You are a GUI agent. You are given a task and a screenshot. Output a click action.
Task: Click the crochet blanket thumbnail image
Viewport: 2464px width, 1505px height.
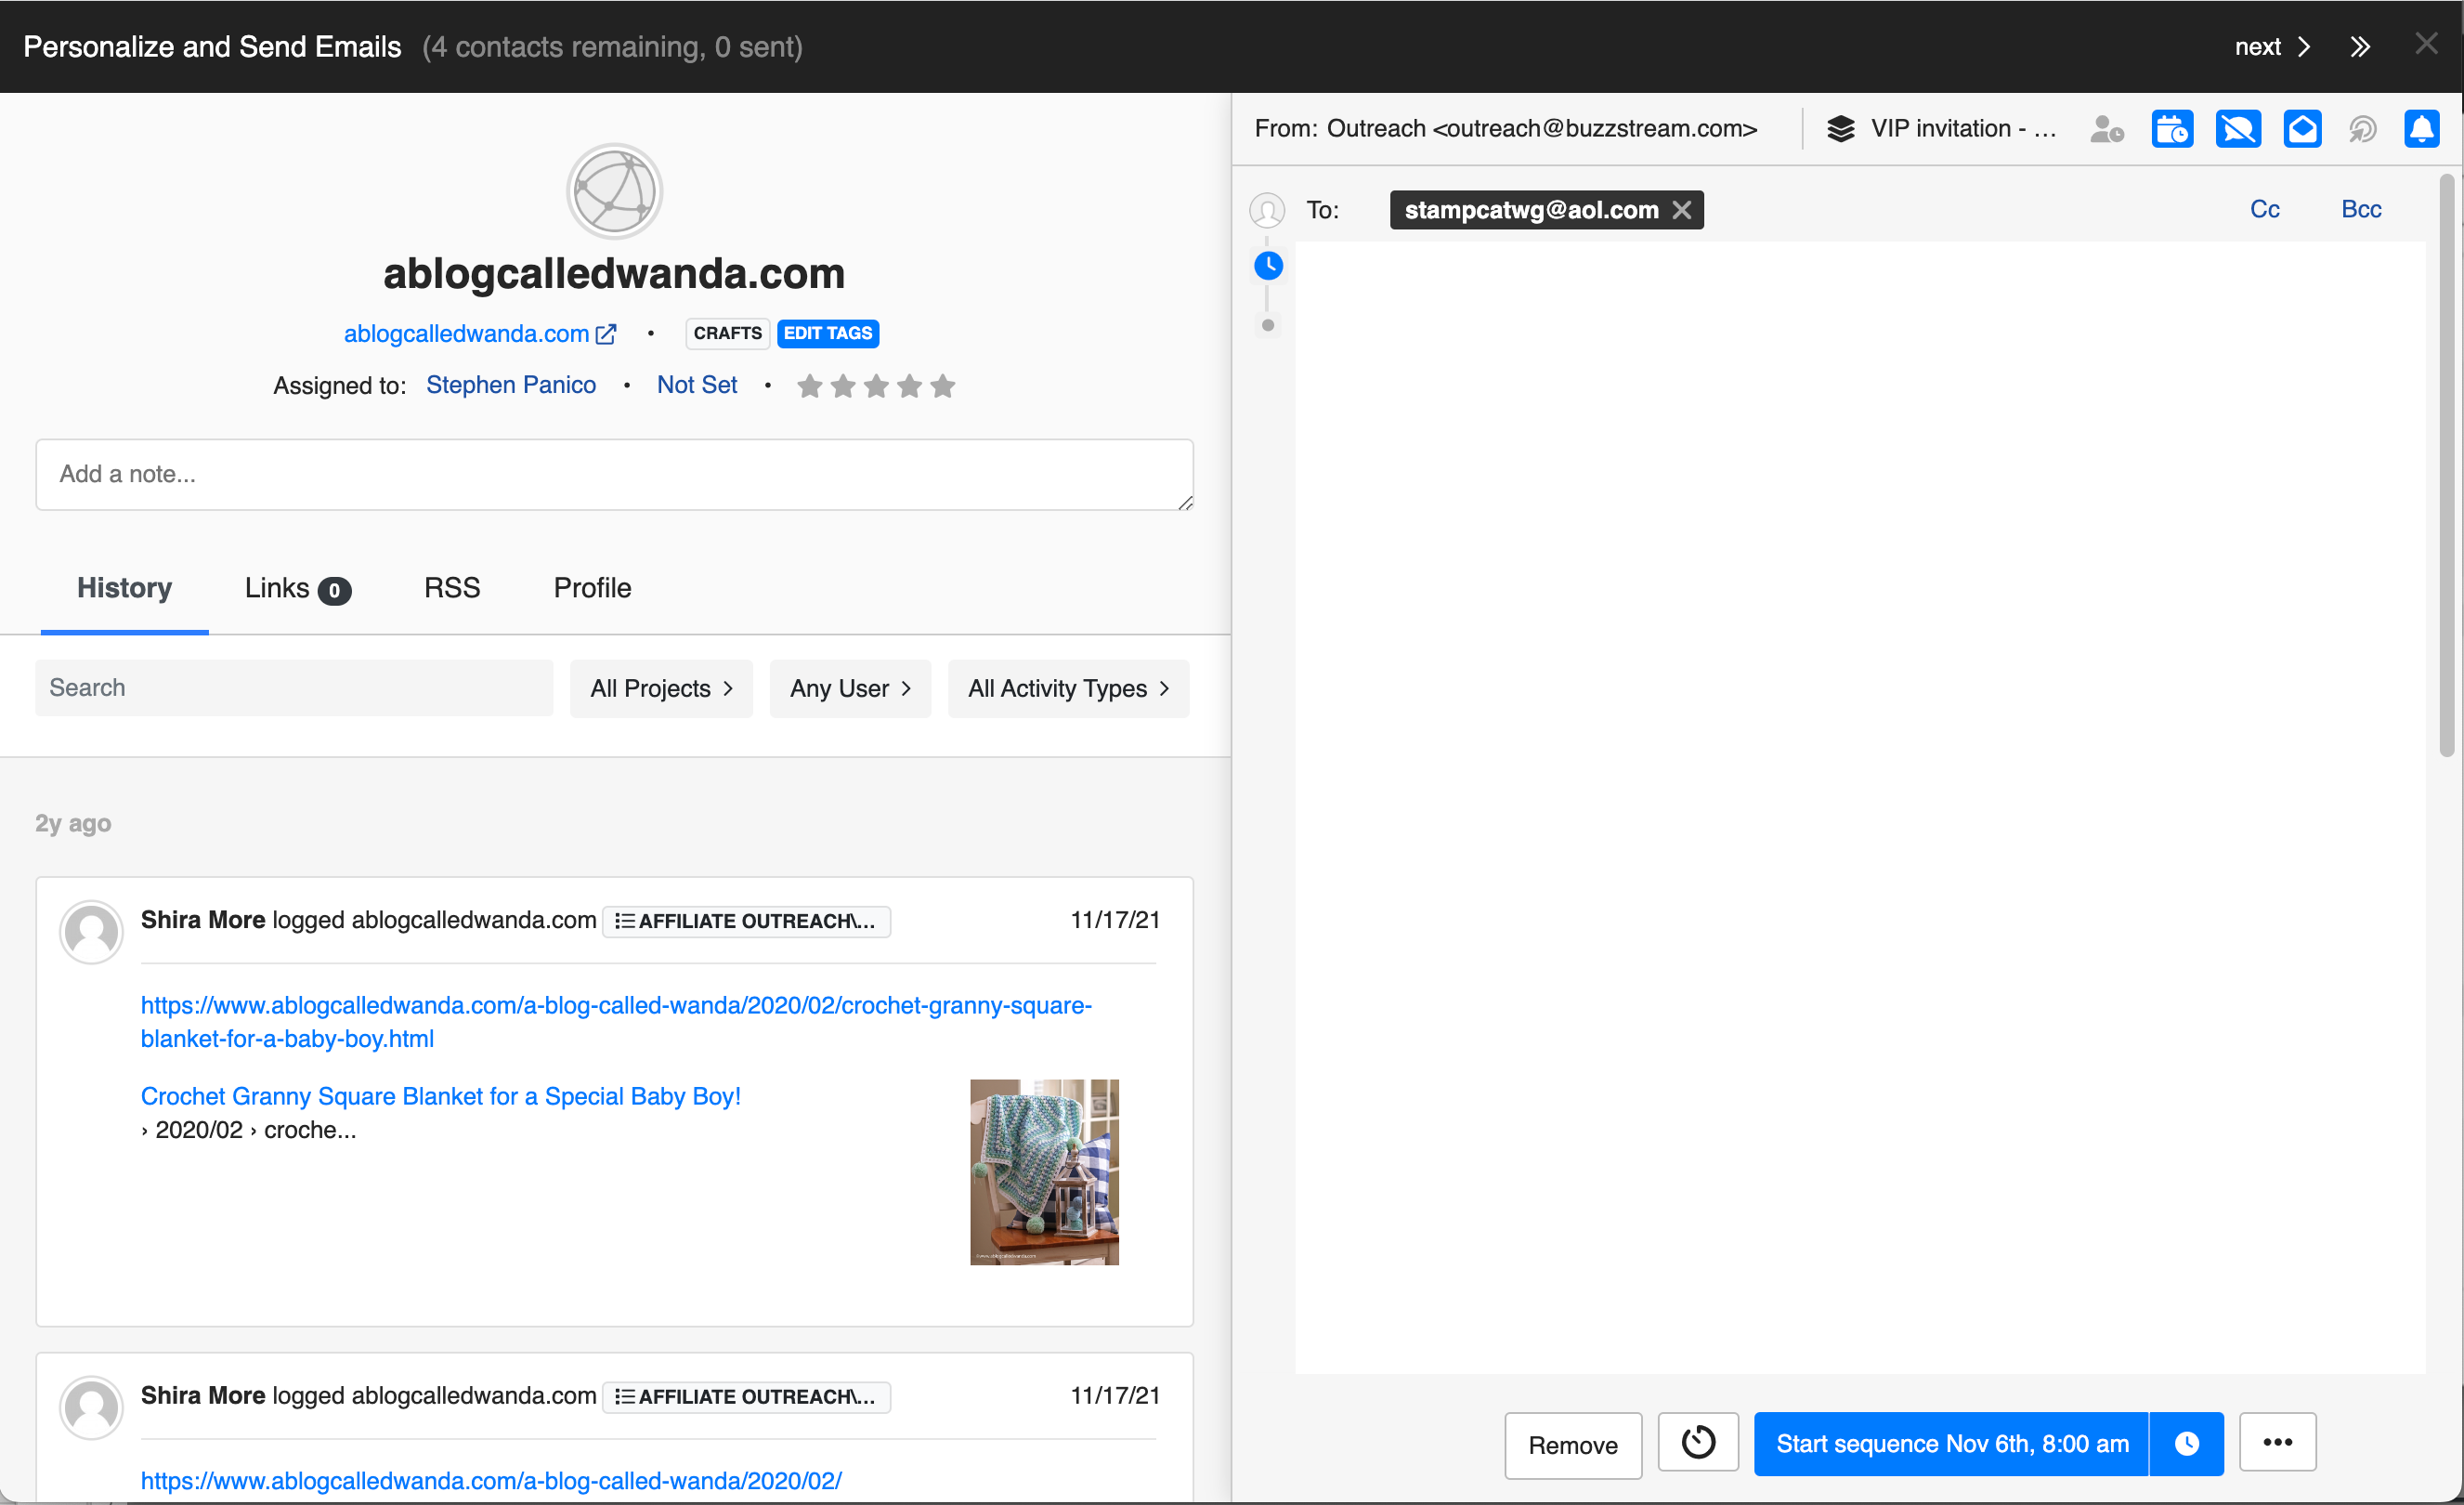[1044, 1172]
